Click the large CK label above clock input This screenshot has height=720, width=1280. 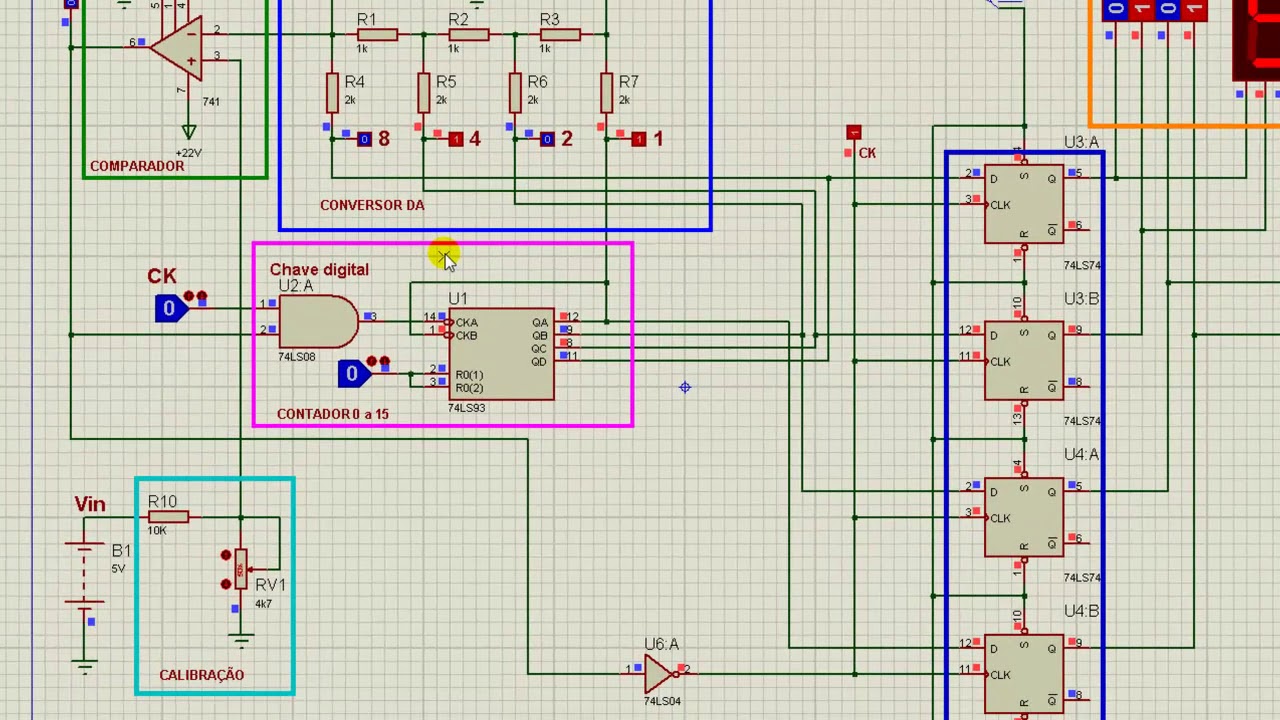(x=162, y=277)
